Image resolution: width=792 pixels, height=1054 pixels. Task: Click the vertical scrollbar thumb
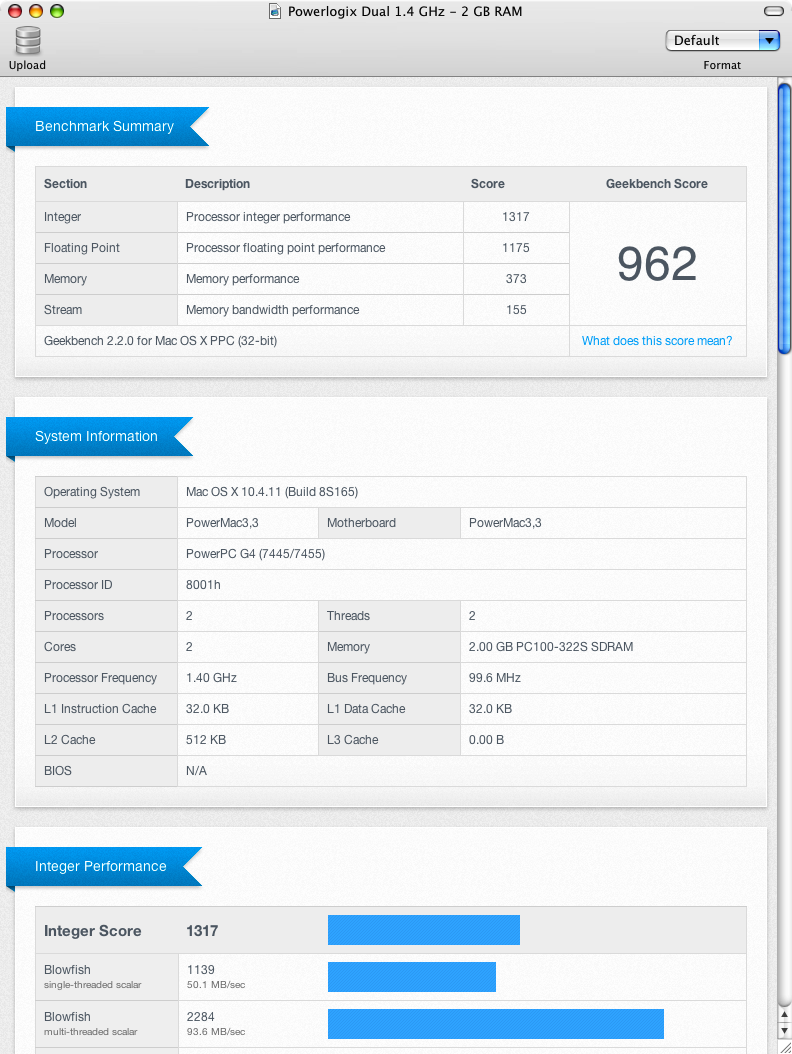coord(784,218)
